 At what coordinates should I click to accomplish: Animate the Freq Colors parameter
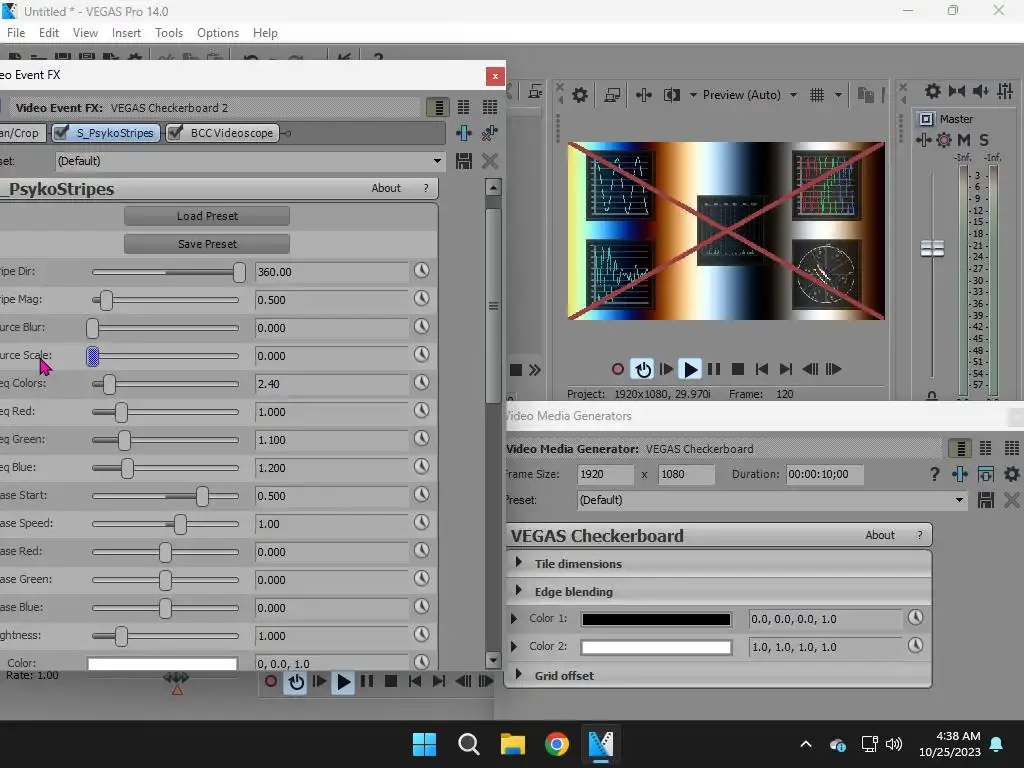(x=421, y=383)
